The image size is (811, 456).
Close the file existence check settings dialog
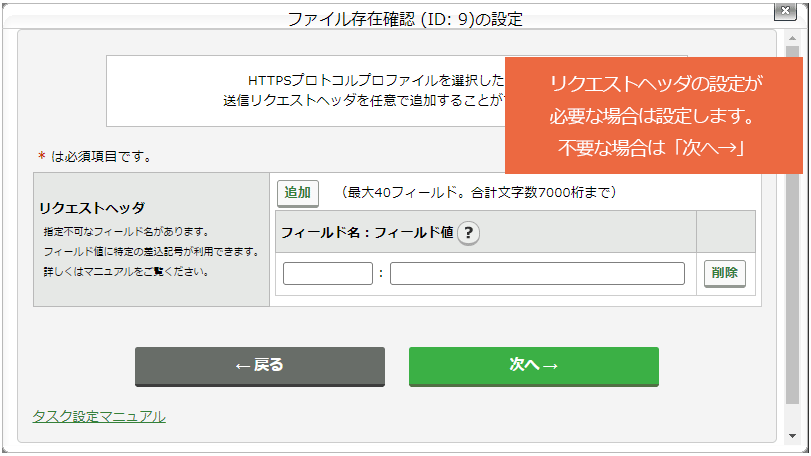pyautogui.click(x=785, y=11)
